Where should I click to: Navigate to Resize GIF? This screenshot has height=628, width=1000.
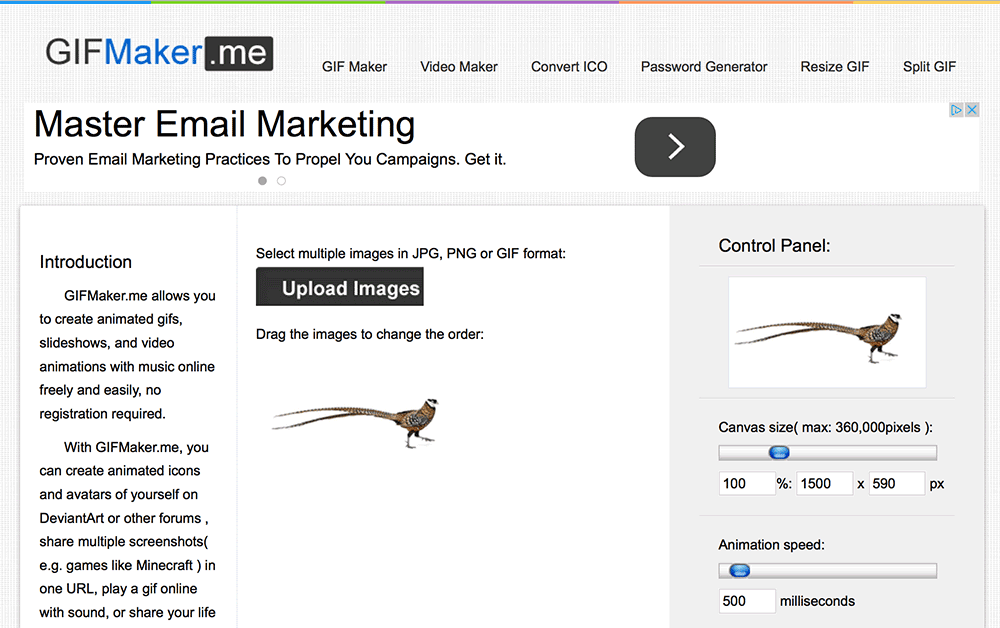[835, 67]
